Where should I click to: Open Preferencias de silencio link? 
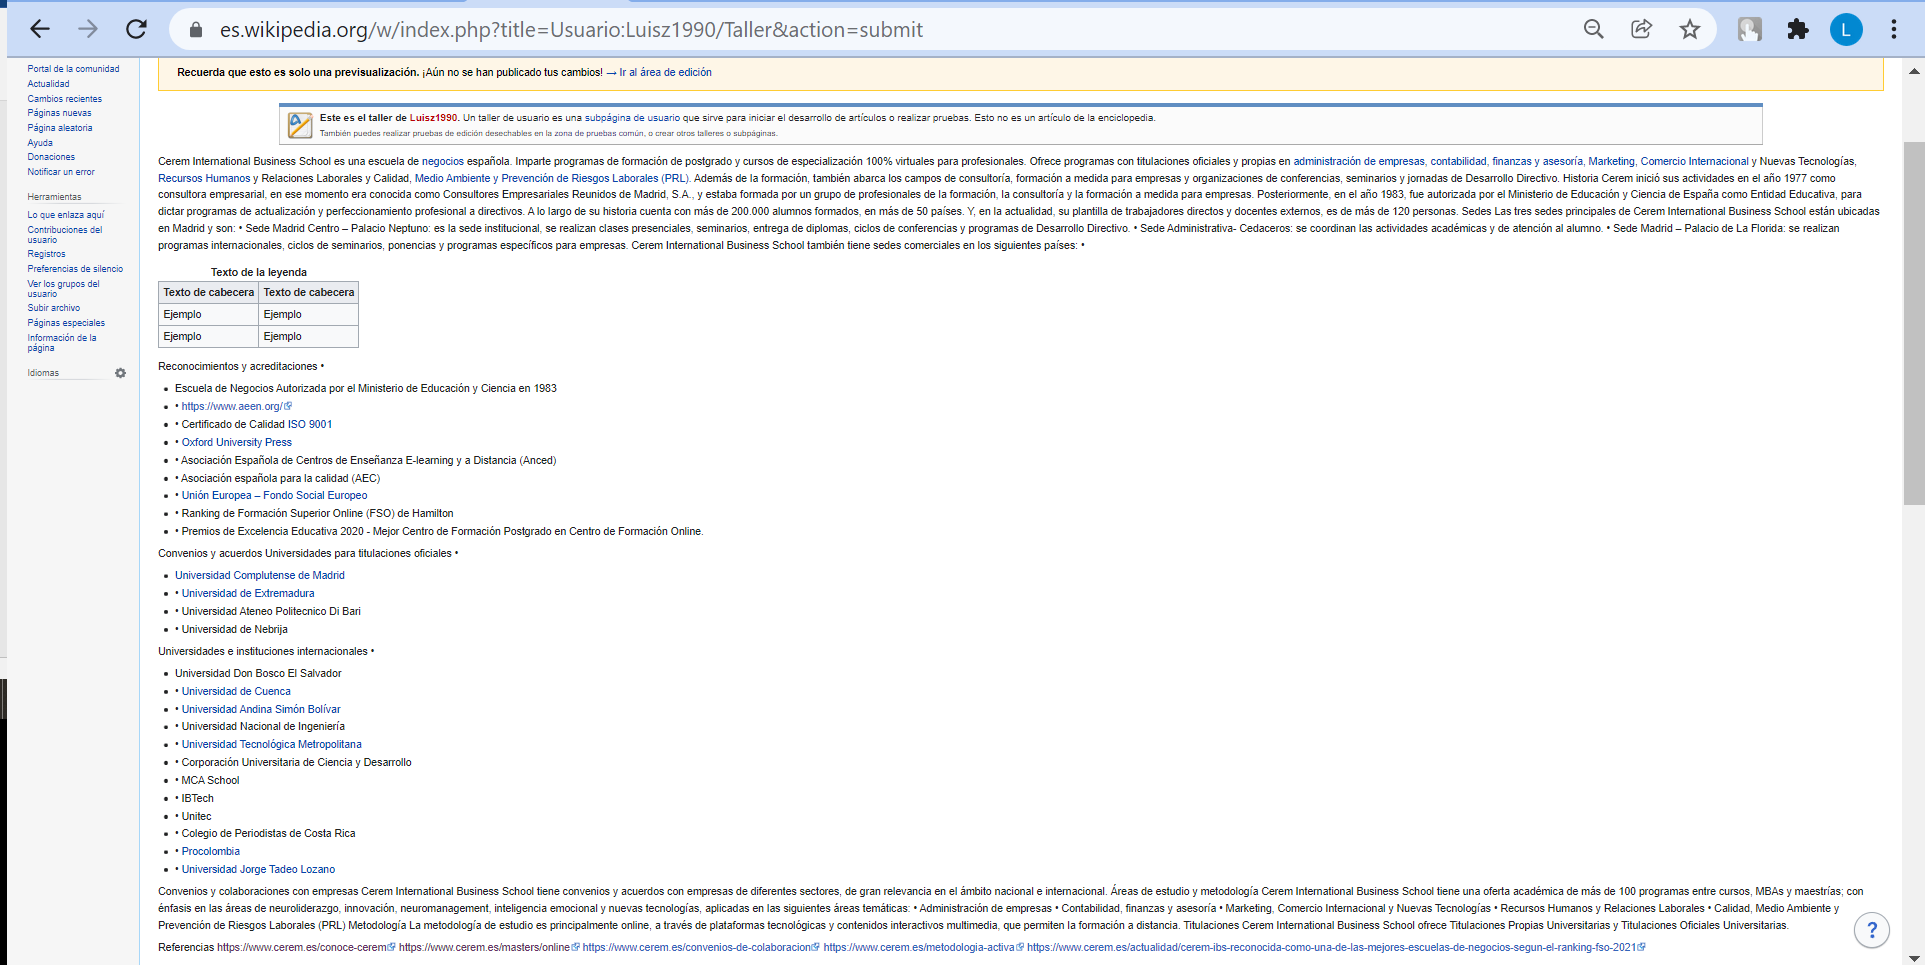pyautogui.click(x=75, y=269)
